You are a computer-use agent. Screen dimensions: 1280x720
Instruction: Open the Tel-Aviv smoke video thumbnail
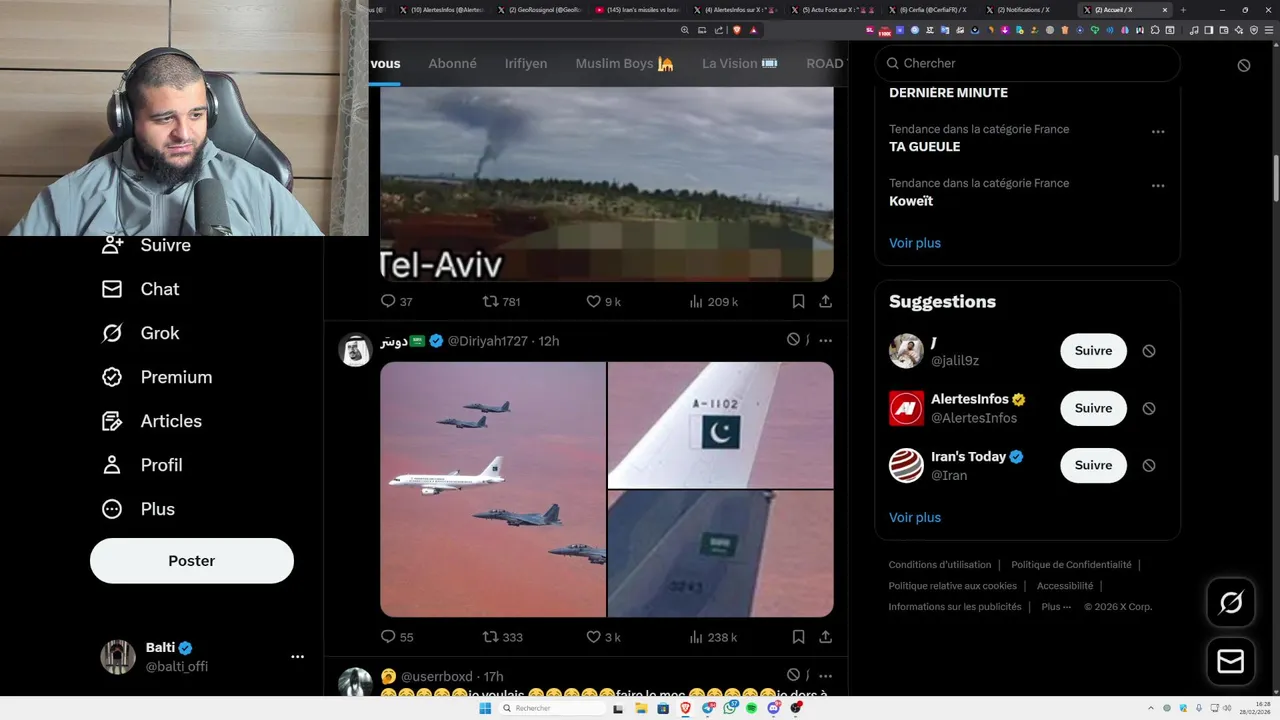607,183
